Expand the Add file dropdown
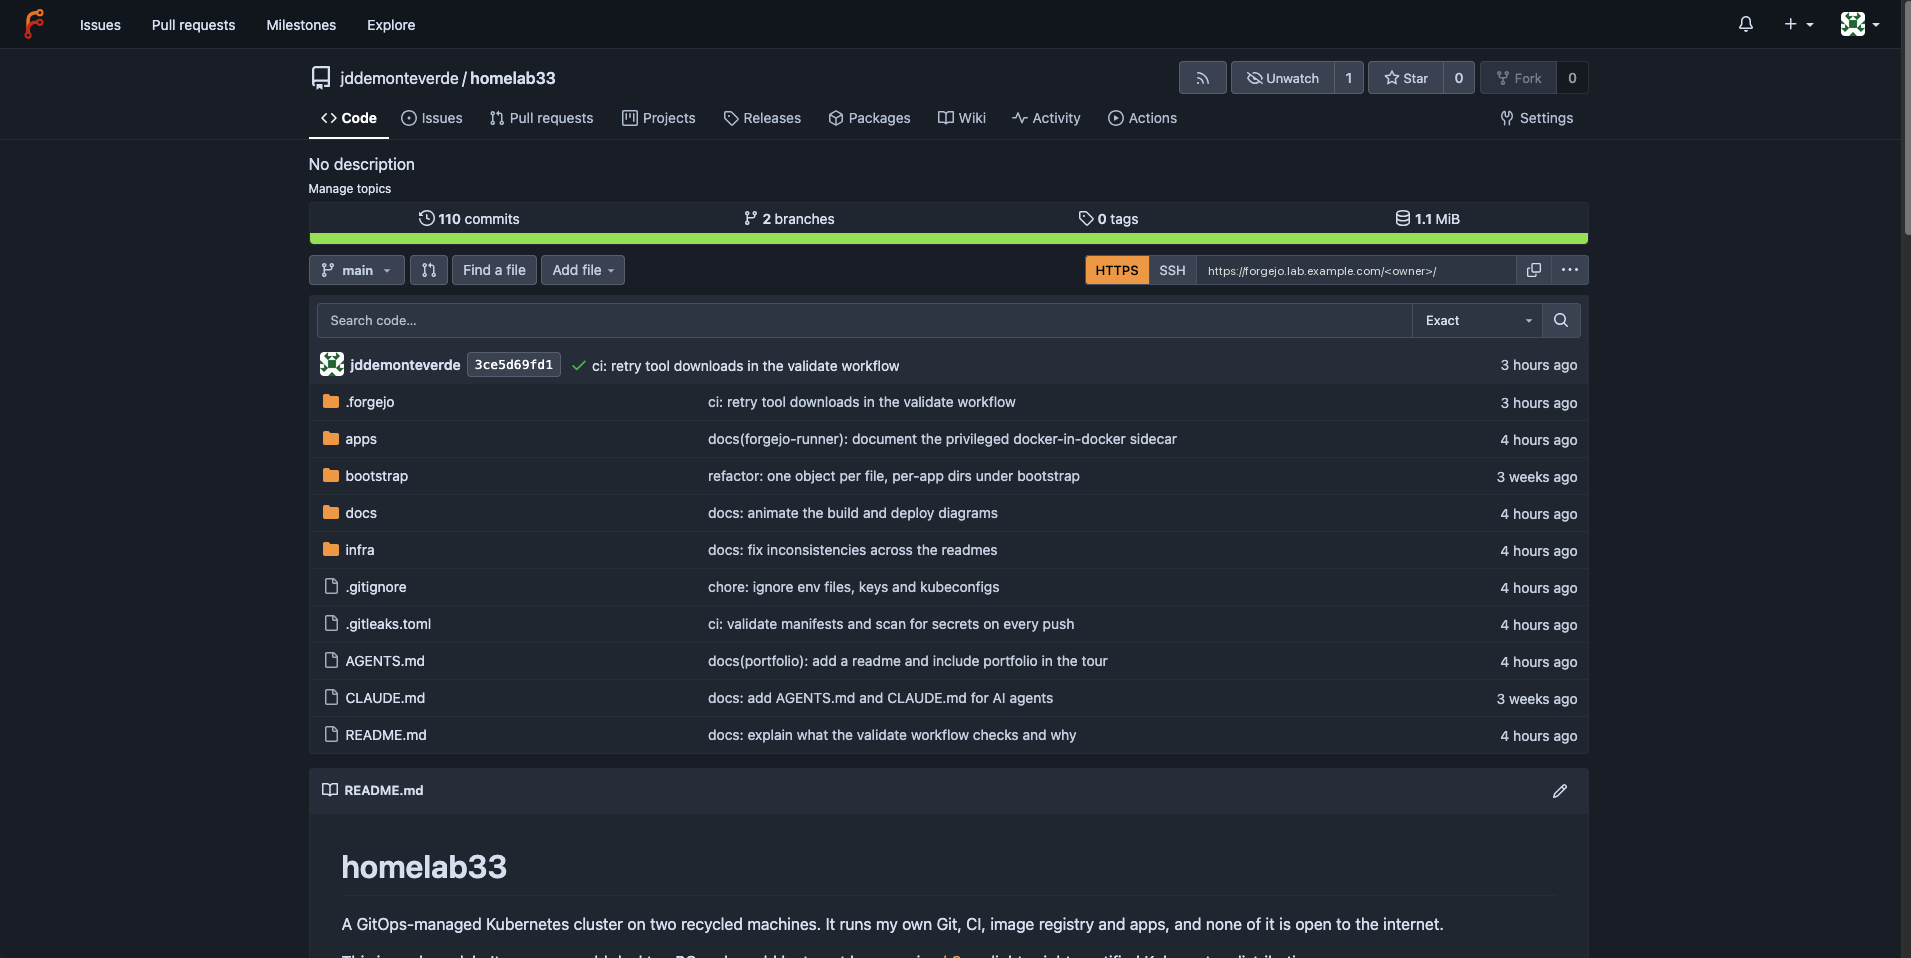This screenshot has width=1911, height=958. 583,270
